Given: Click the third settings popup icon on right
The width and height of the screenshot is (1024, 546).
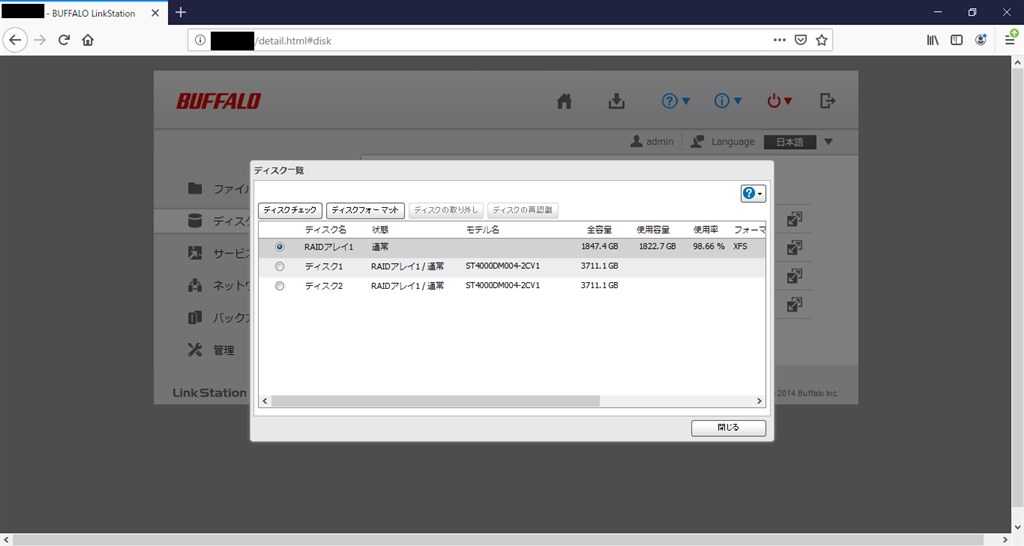Looking at the screenshot, I should point(794,276).
